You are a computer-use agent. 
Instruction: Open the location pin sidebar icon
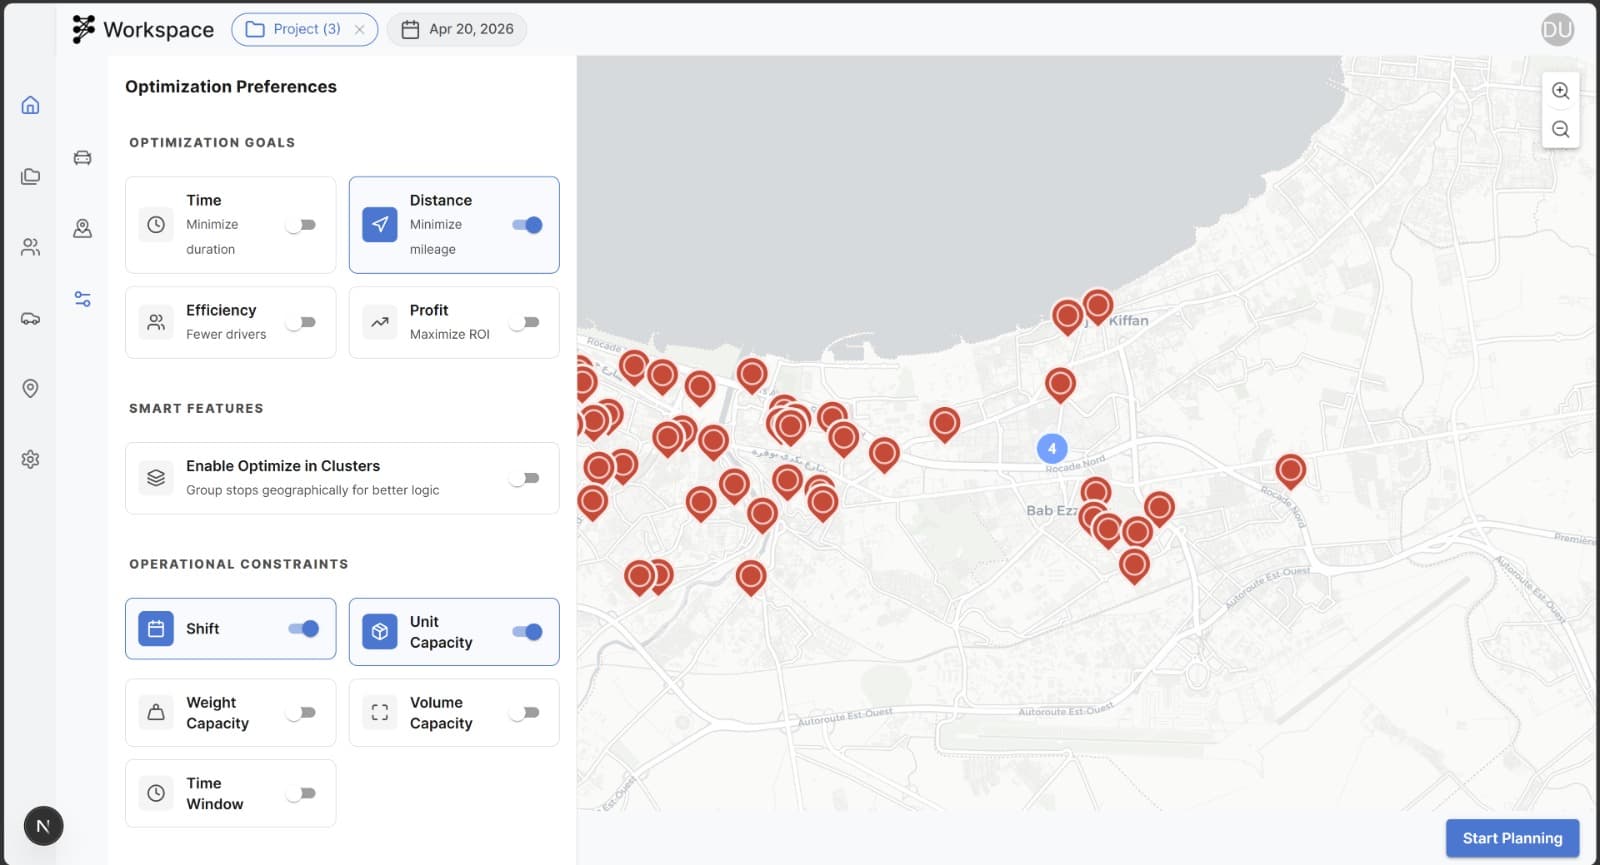click(x=30, y=388)
